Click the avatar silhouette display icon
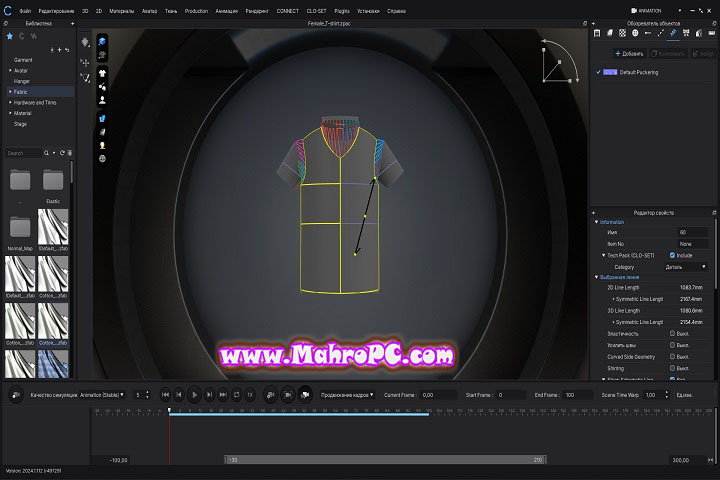The height and width of the screenshot is (480, 720). coord(102,100)
